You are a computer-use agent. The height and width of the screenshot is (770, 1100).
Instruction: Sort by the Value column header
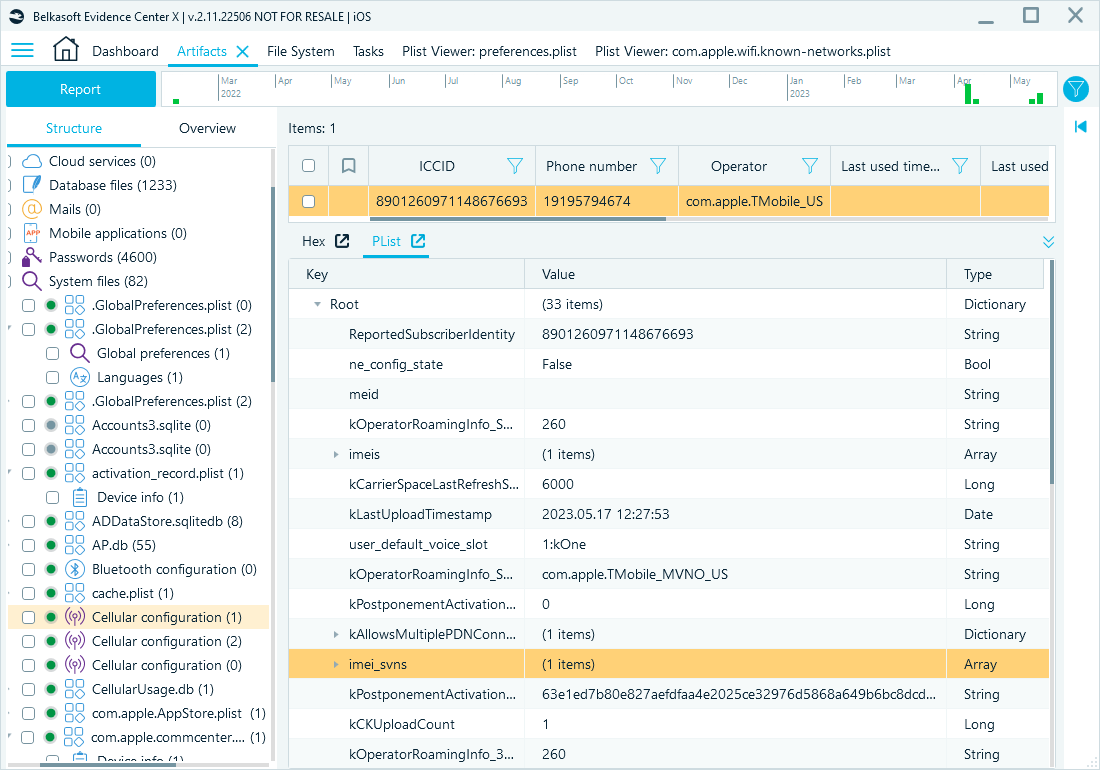click(735, 274)
